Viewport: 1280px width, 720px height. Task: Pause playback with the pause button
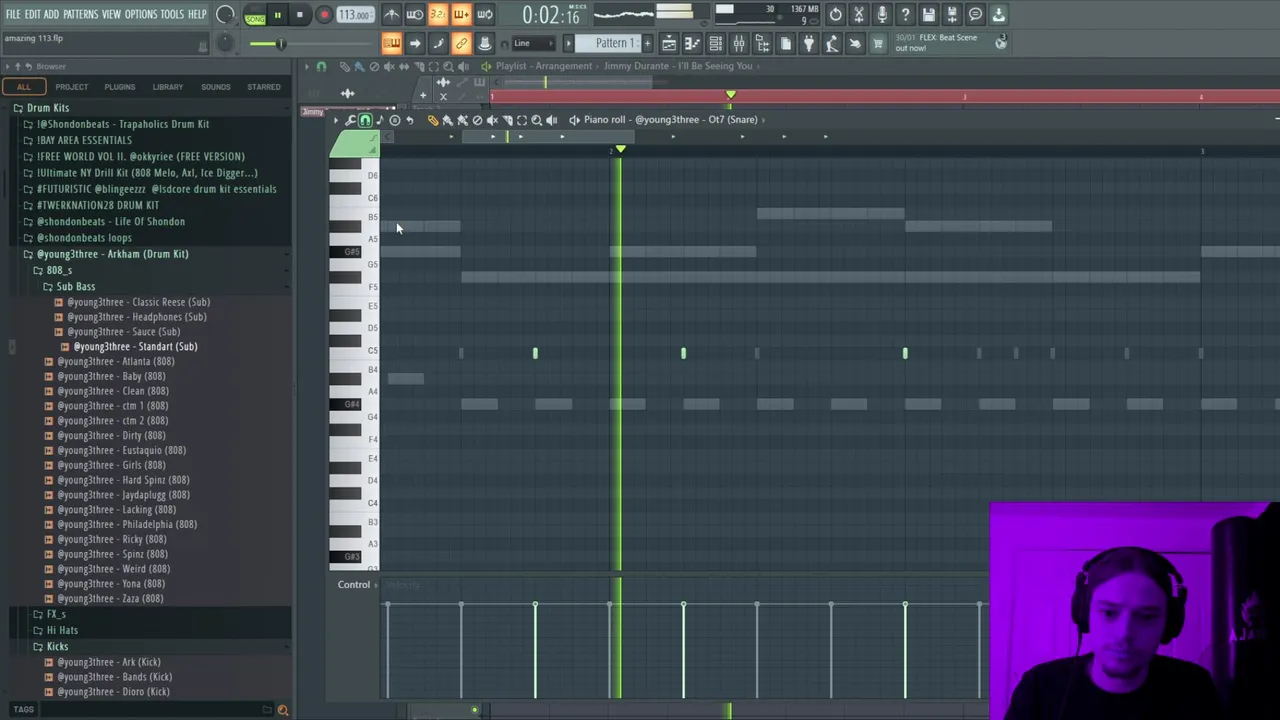point(277,15)
